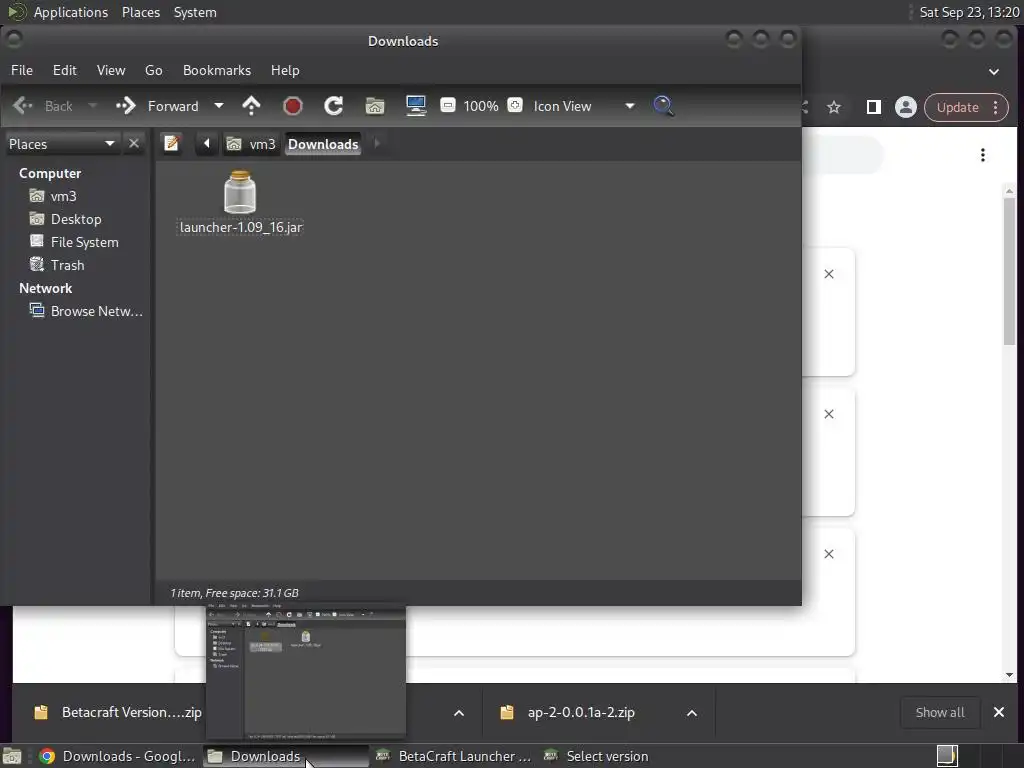Switch to Select version taskbar item
Viewport: 1024px width, 768px height.
(x=596, y=756)
